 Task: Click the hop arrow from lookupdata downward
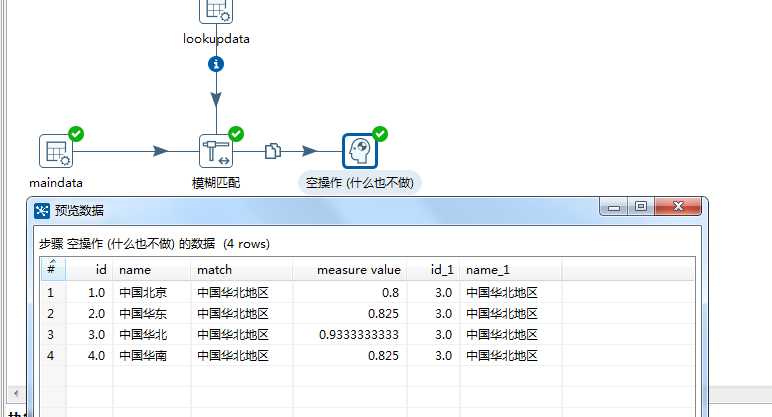pyautogui.click(x=216, y=99)
